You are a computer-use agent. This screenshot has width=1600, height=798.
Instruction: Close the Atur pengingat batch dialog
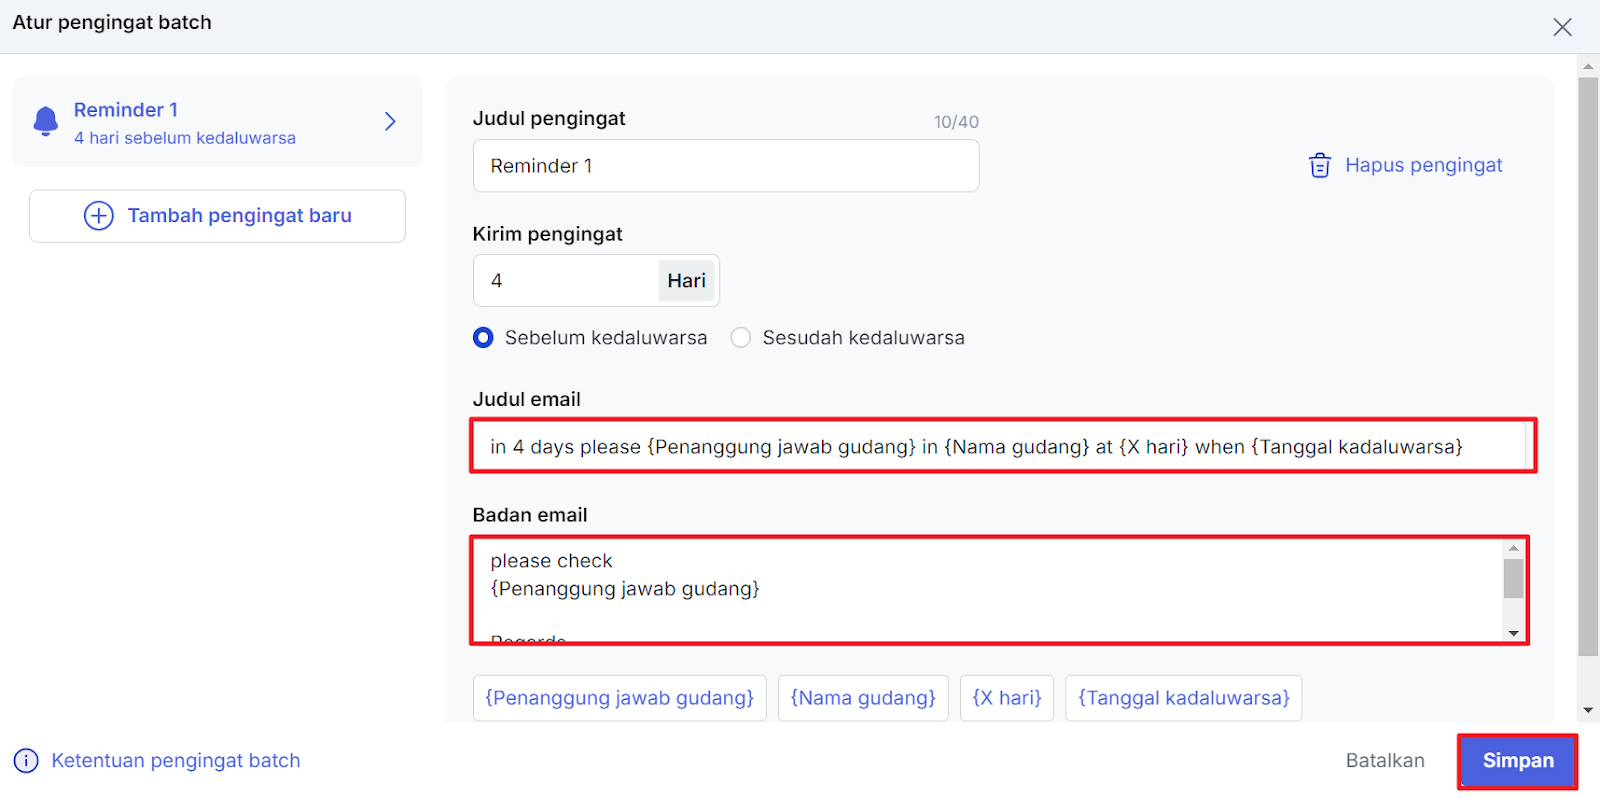1562,27
